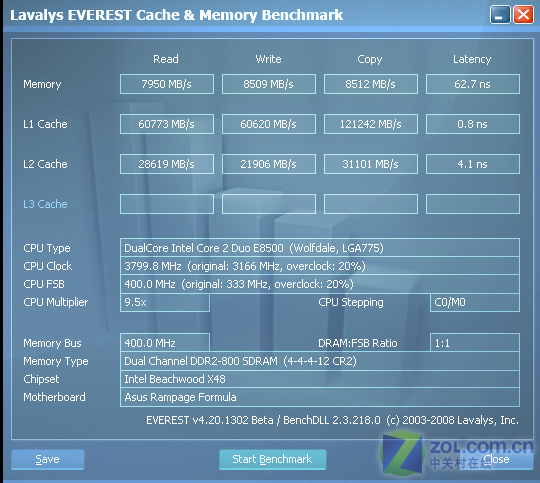Select CPU Stepping value C0/M0

(475, 302)
